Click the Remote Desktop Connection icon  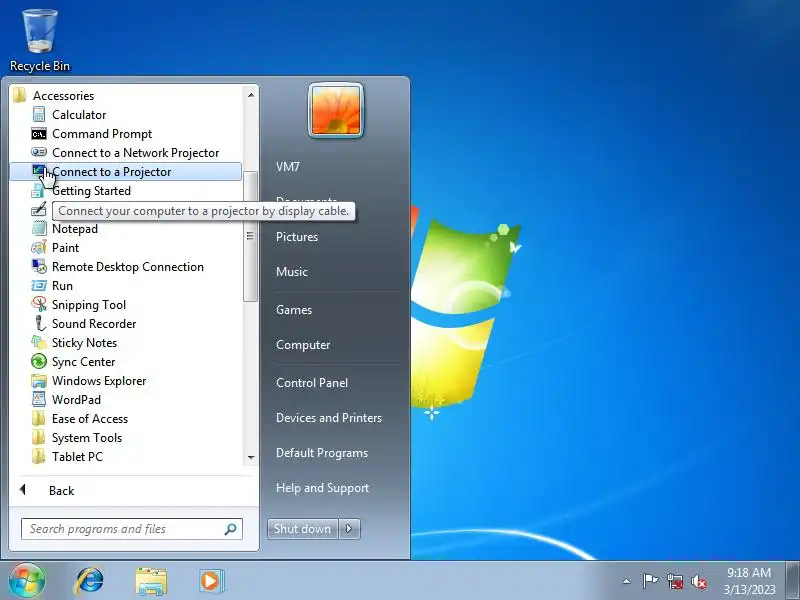point(39,266)
